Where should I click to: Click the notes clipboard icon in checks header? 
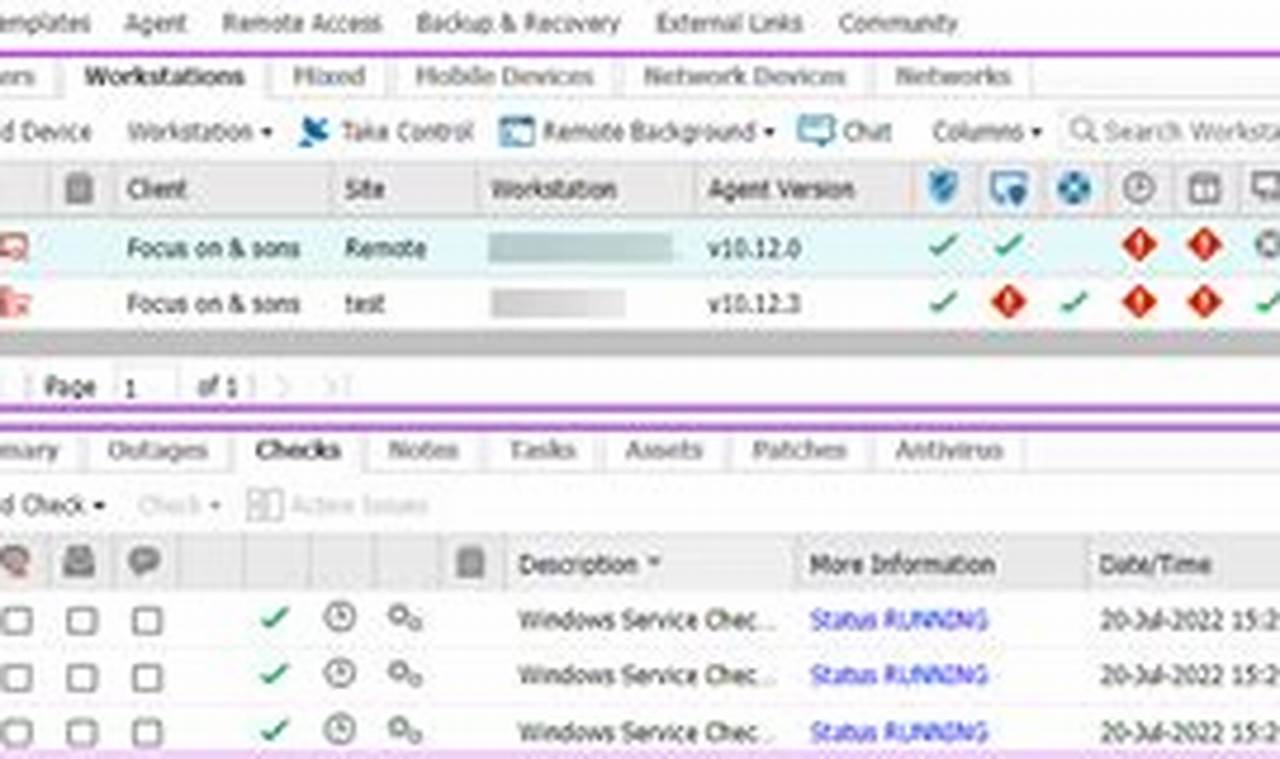(469, 563)
